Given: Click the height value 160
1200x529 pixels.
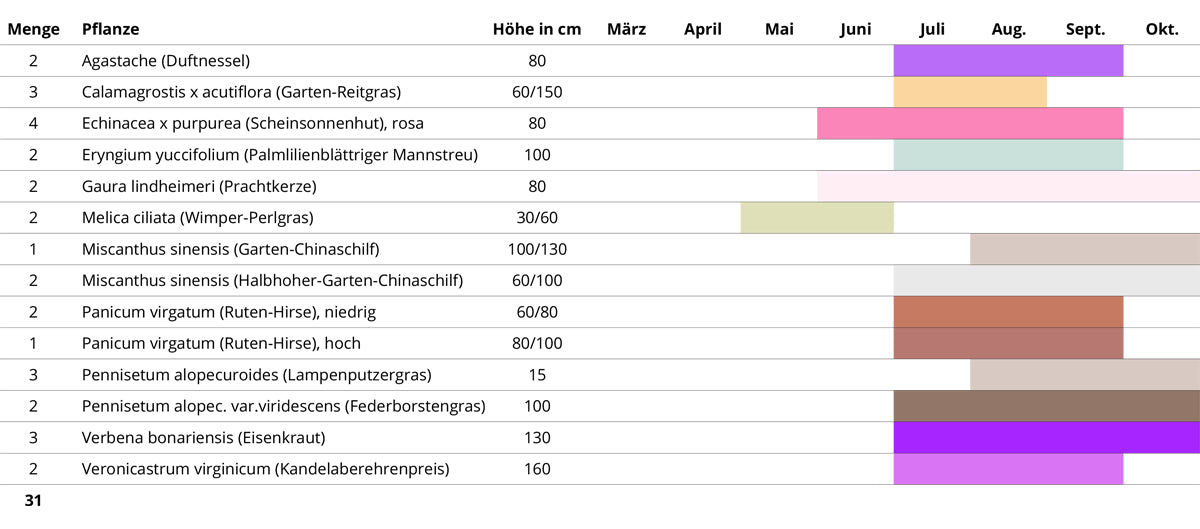Looking at the screenshot, I should 537,469.
